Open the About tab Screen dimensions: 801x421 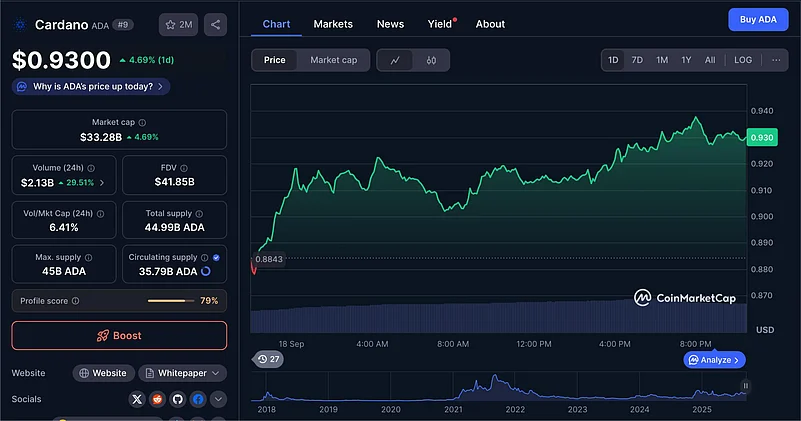tap(490, 24)
